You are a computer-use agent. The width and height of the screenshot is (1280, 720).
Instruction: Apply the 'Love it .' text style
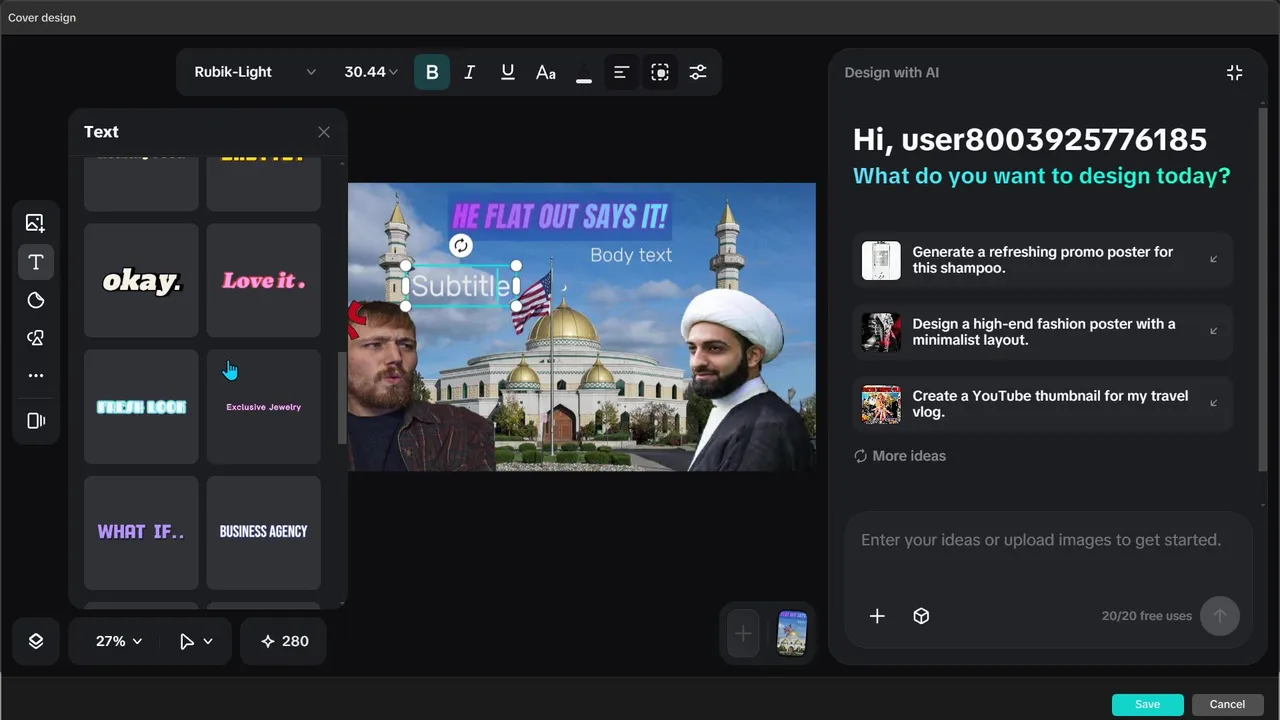[264, 281]
